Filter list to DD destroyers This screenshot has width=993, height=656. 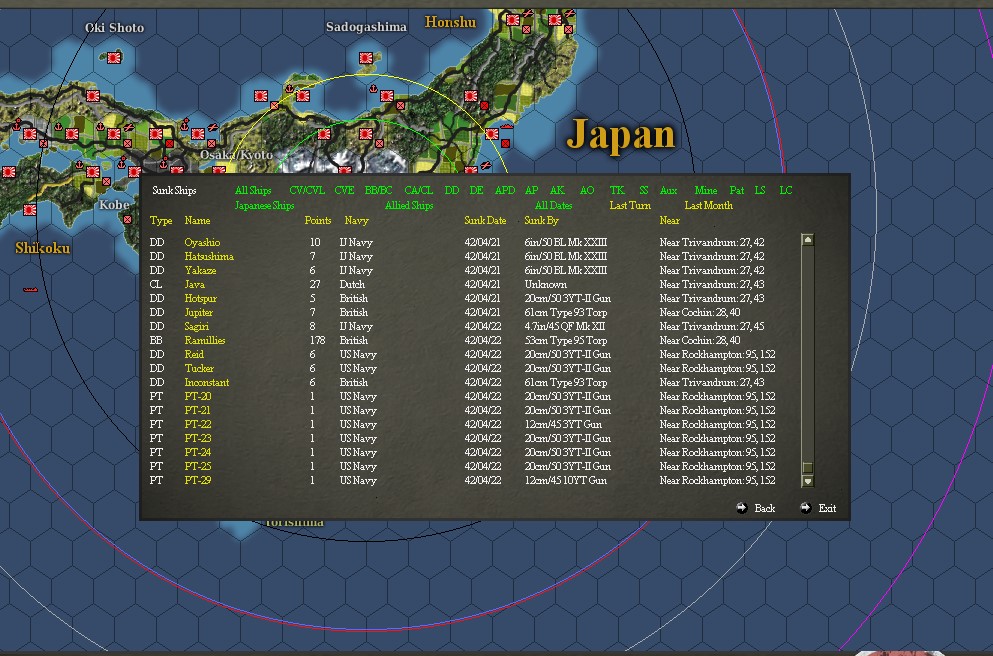point(452,190)
